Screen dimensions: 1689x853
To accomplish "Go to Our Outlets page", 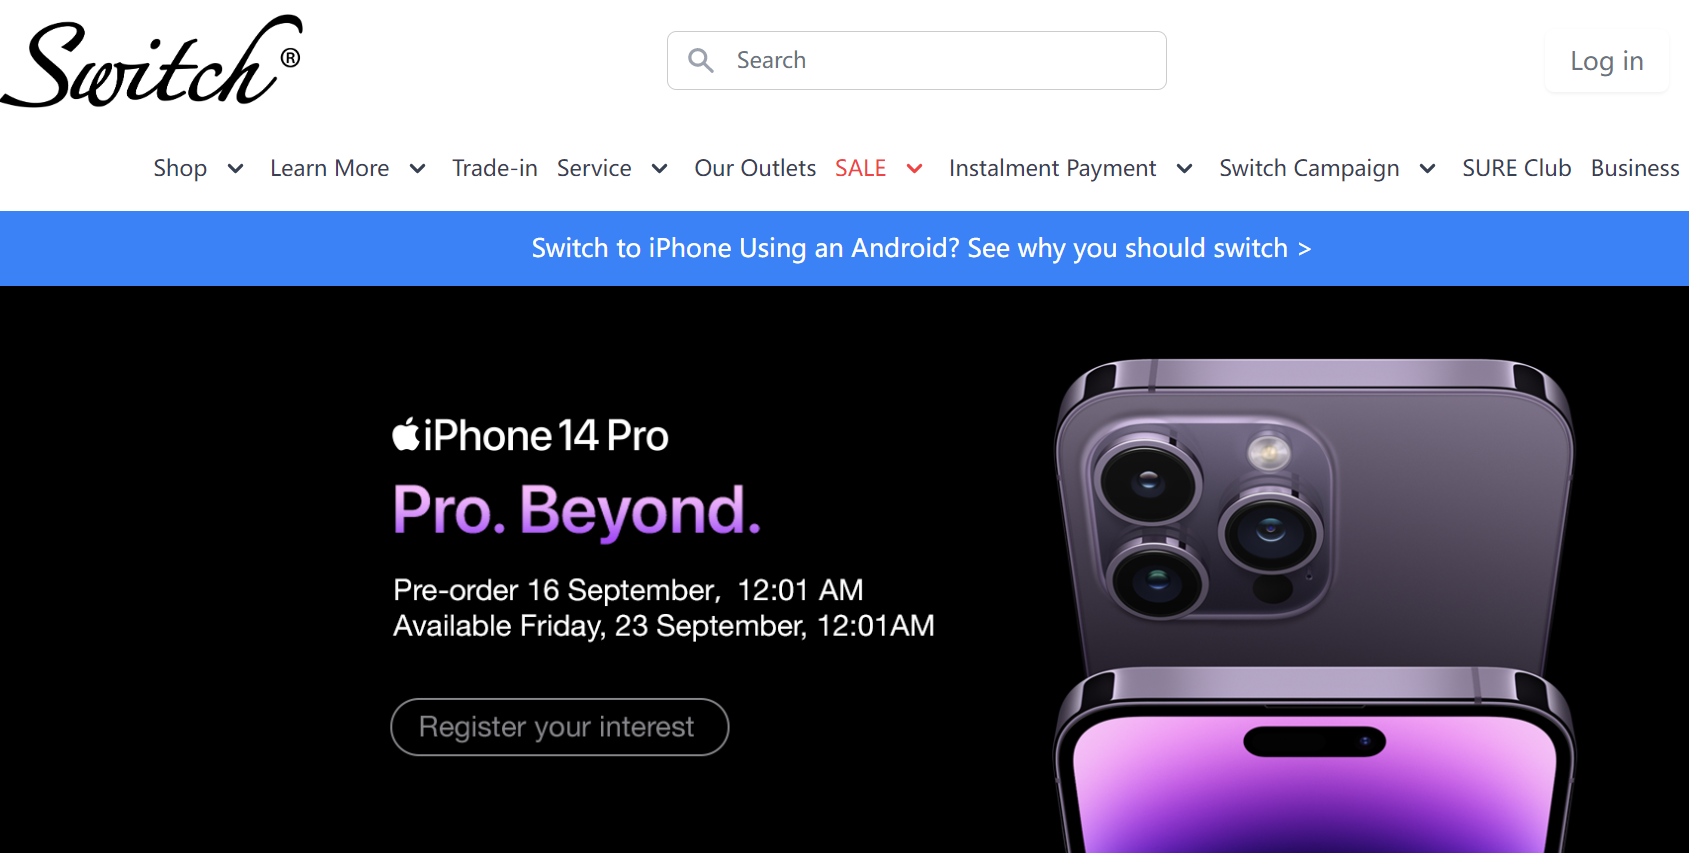I will (755, 168).
